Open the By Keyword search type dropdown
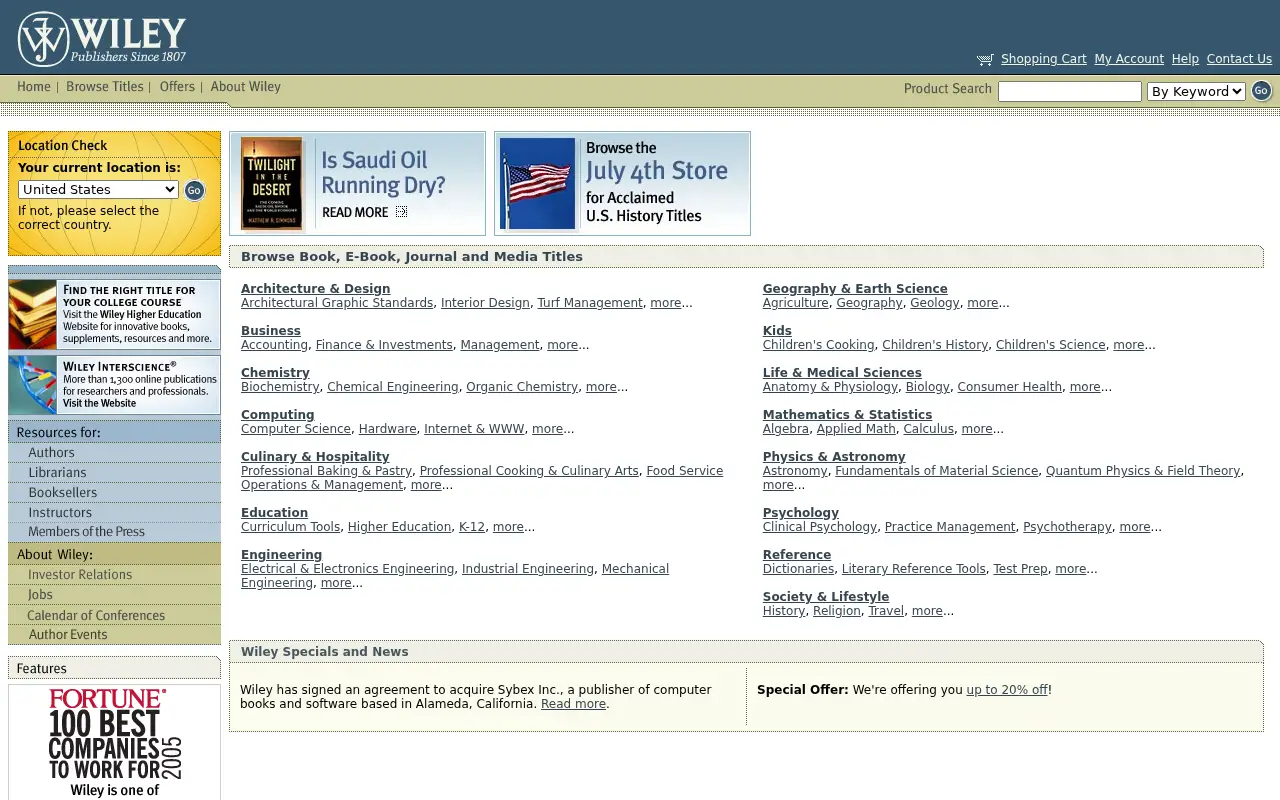 pos(1196,92)
